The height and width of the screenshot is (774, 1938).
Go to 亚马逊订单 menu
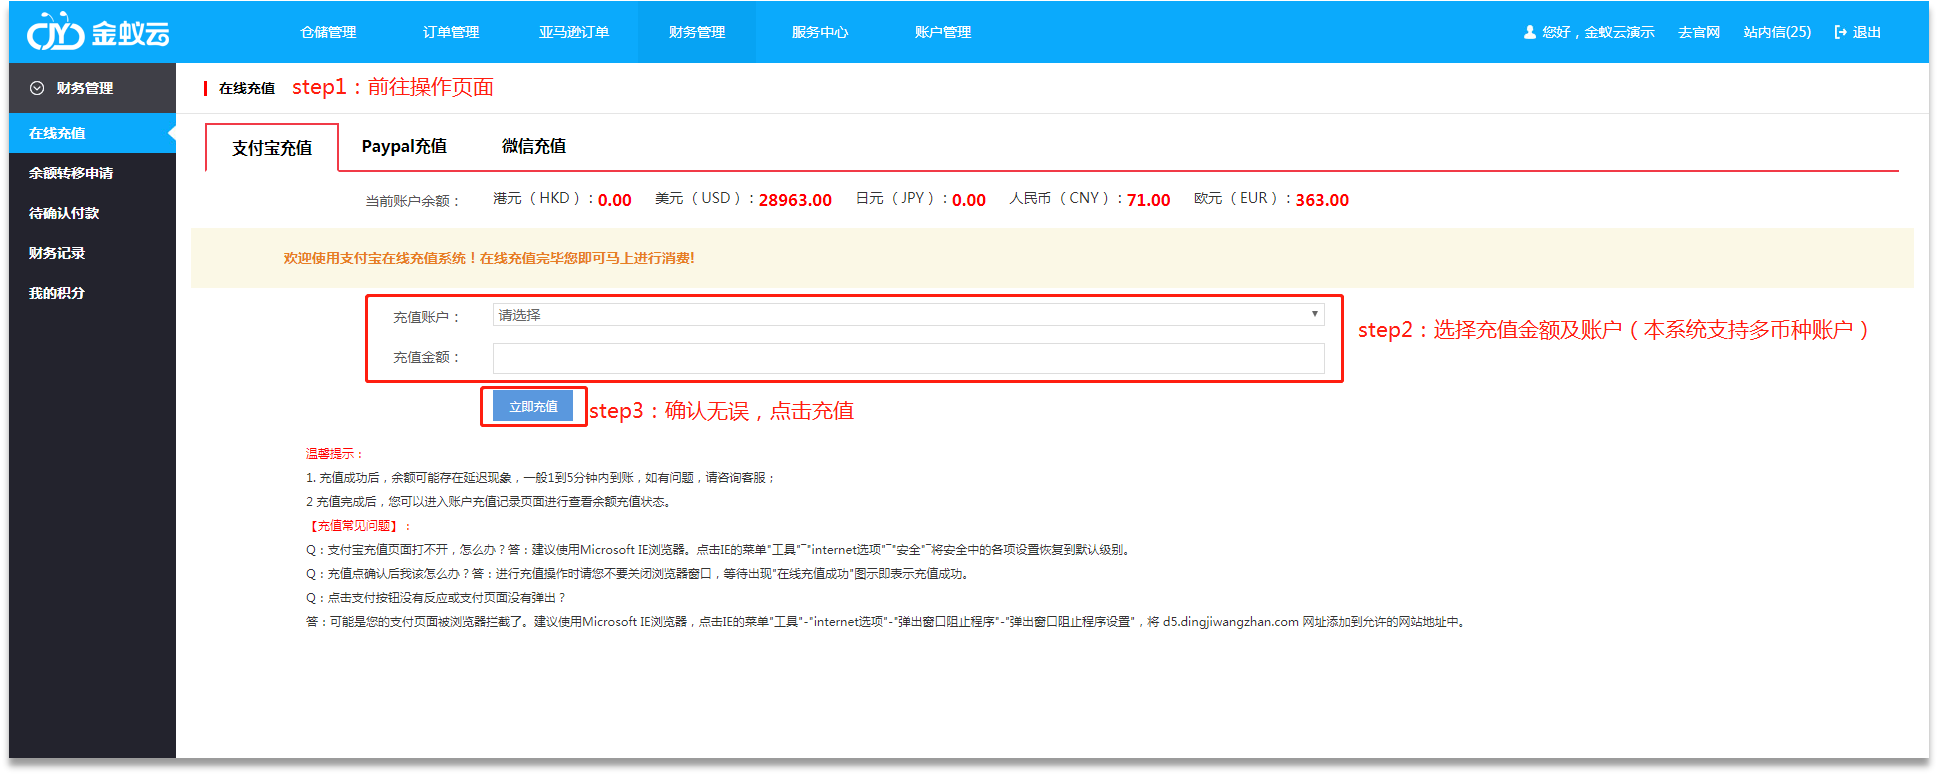pyautogui.click(x=574, y=32)
